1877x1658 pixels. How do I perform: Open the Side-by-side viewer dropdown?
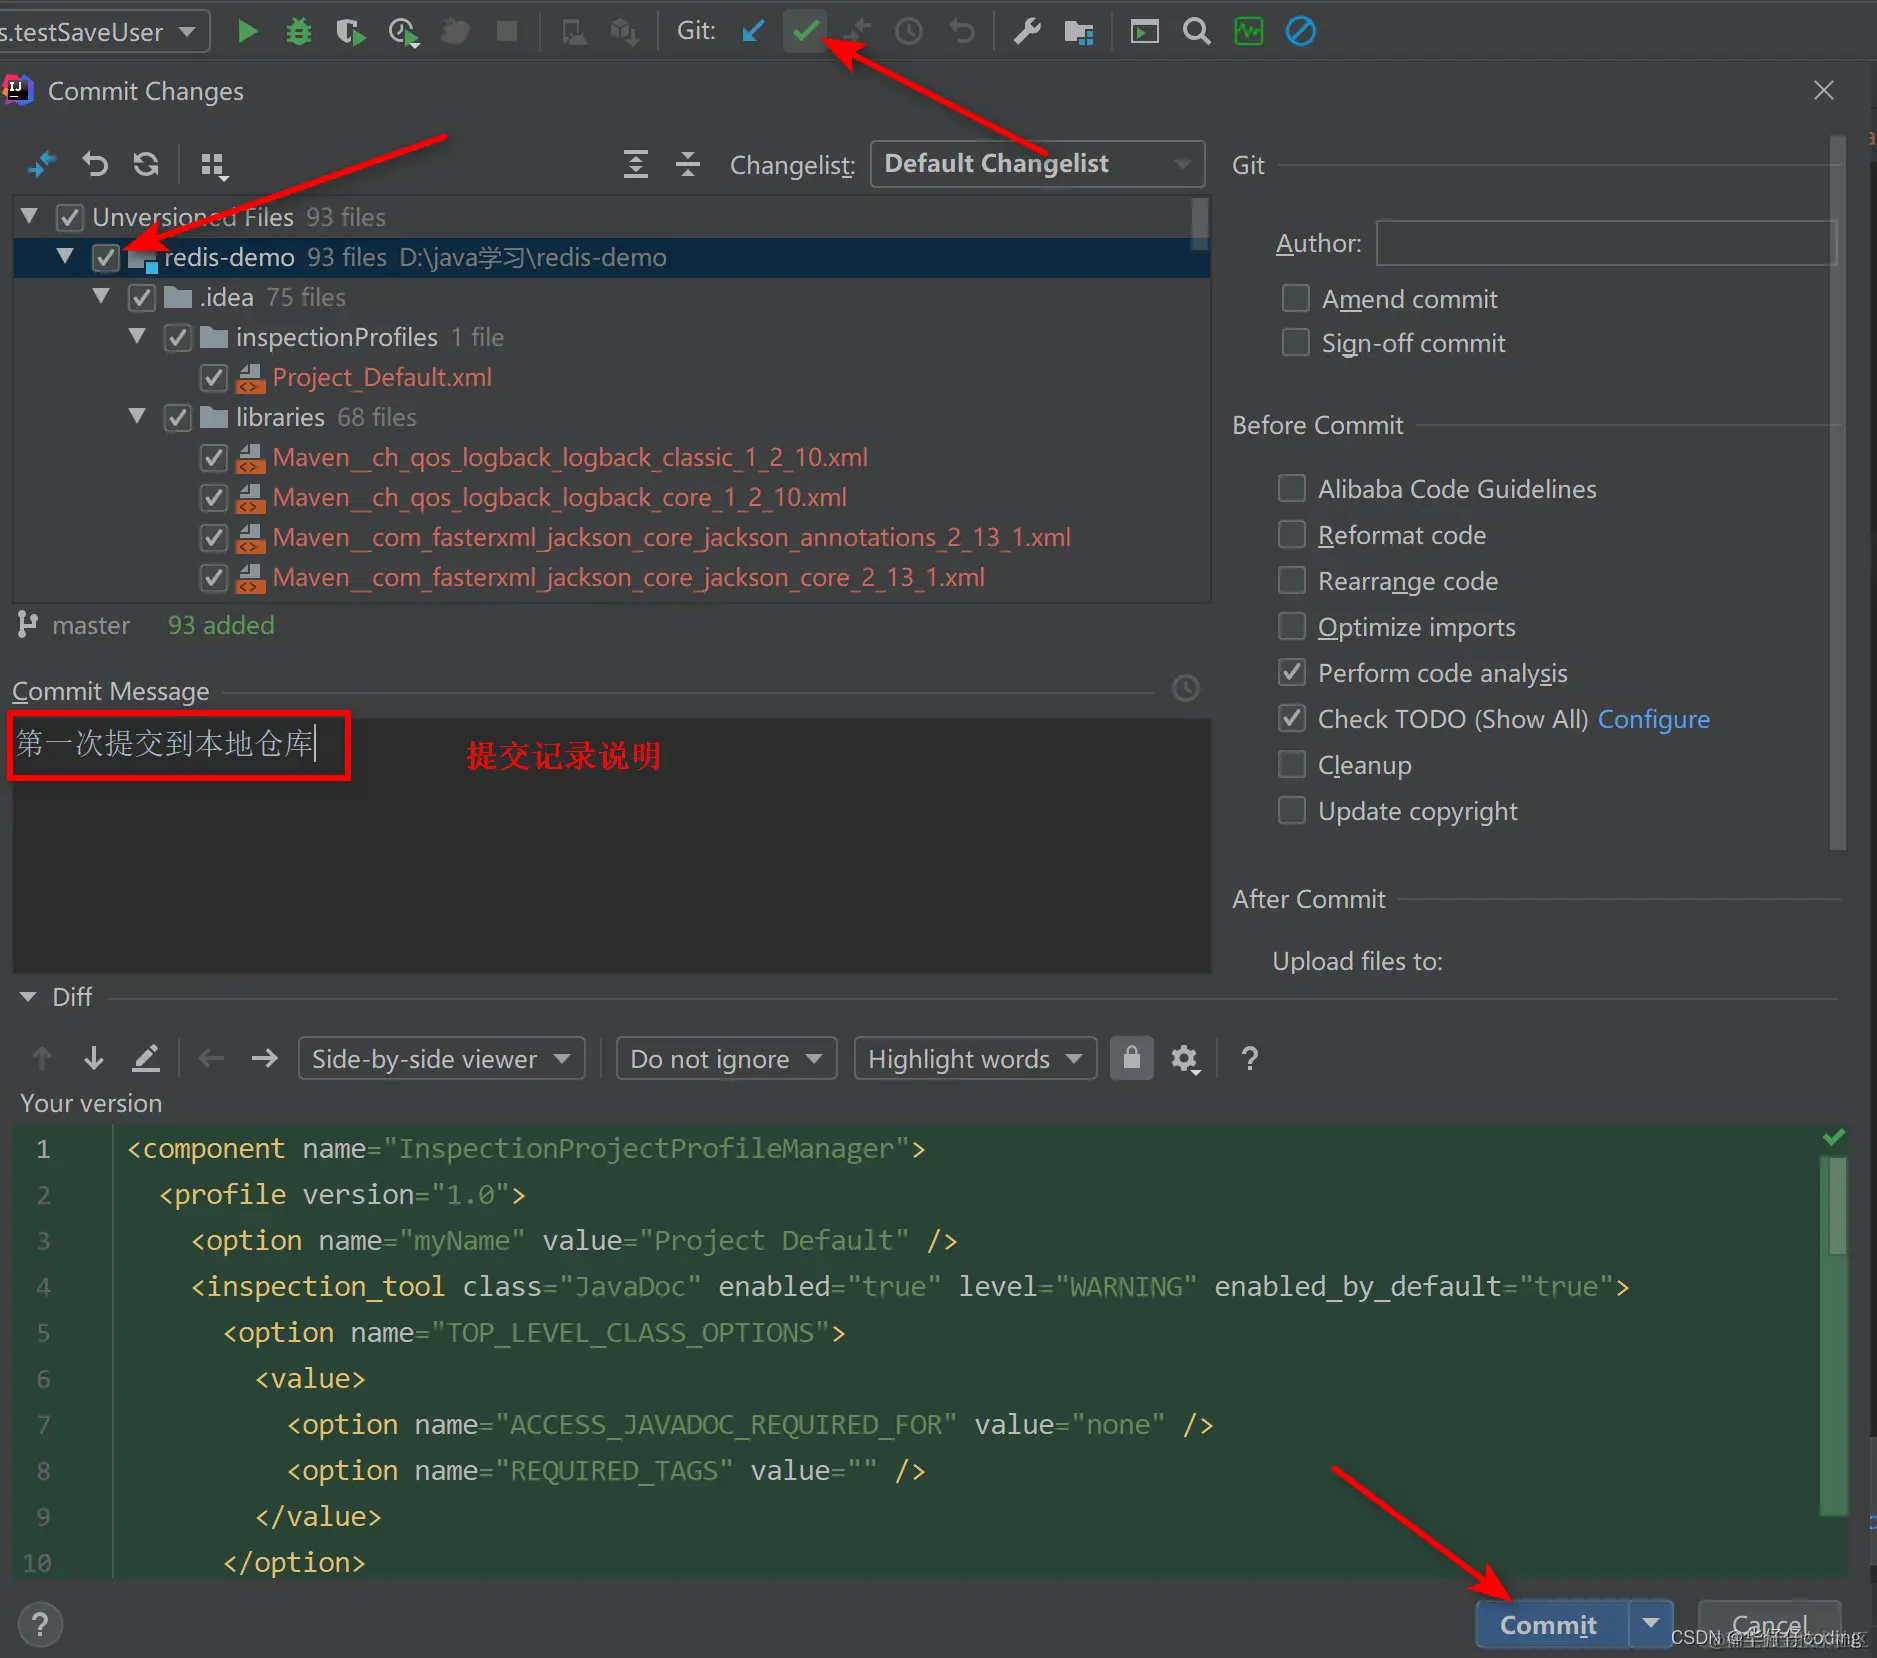pos(441,1058)
